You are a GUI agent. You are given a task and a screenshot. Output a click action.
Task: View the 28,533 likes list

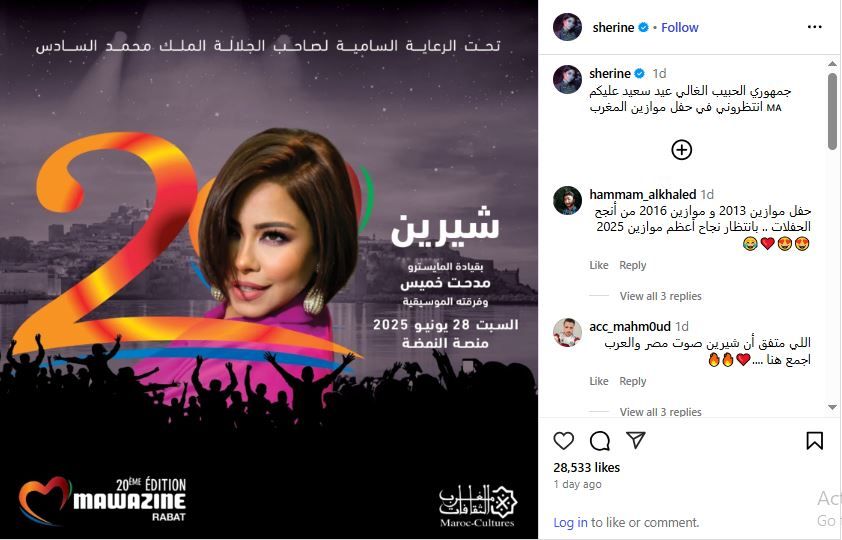(x=586, y=468)
